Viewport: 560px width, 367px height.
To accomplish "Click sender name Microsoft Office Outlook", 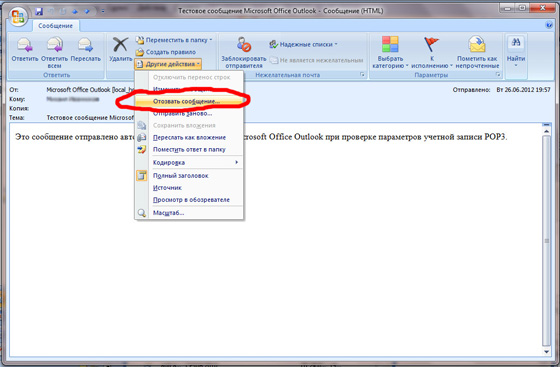I will coord(78,90).
